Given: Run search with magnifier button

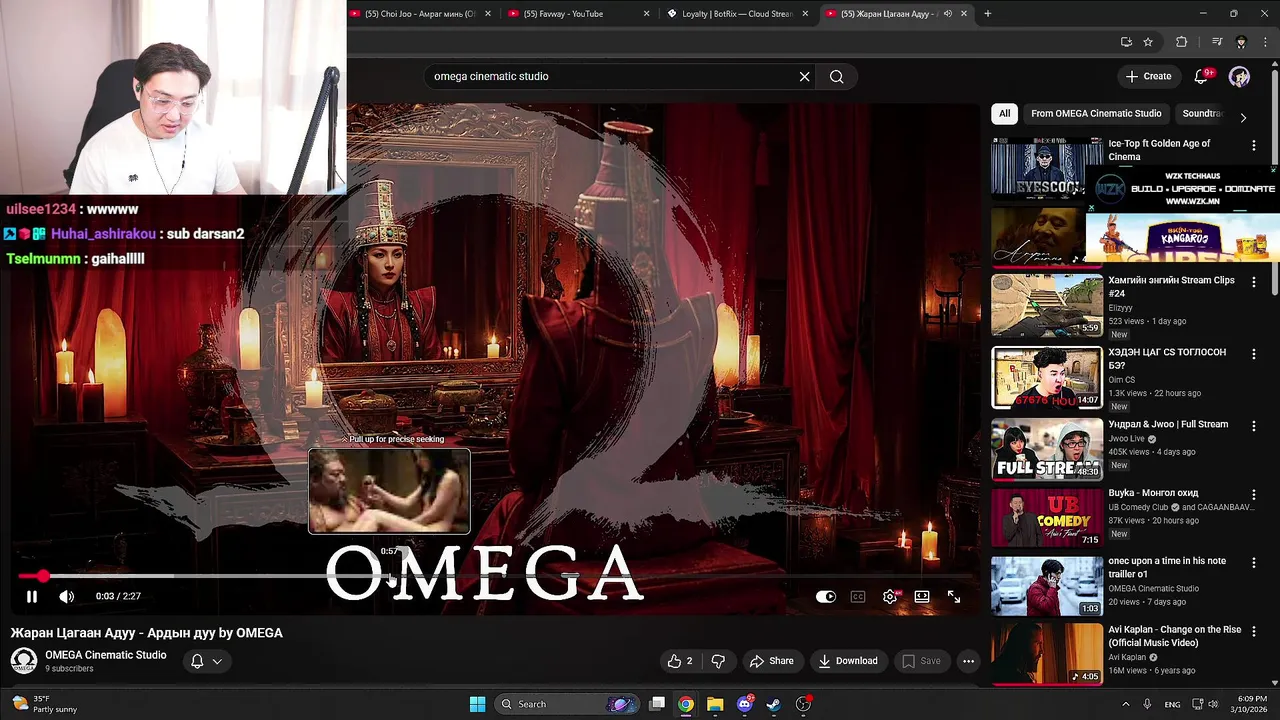Looking at the screenshot, I should 837,76.
